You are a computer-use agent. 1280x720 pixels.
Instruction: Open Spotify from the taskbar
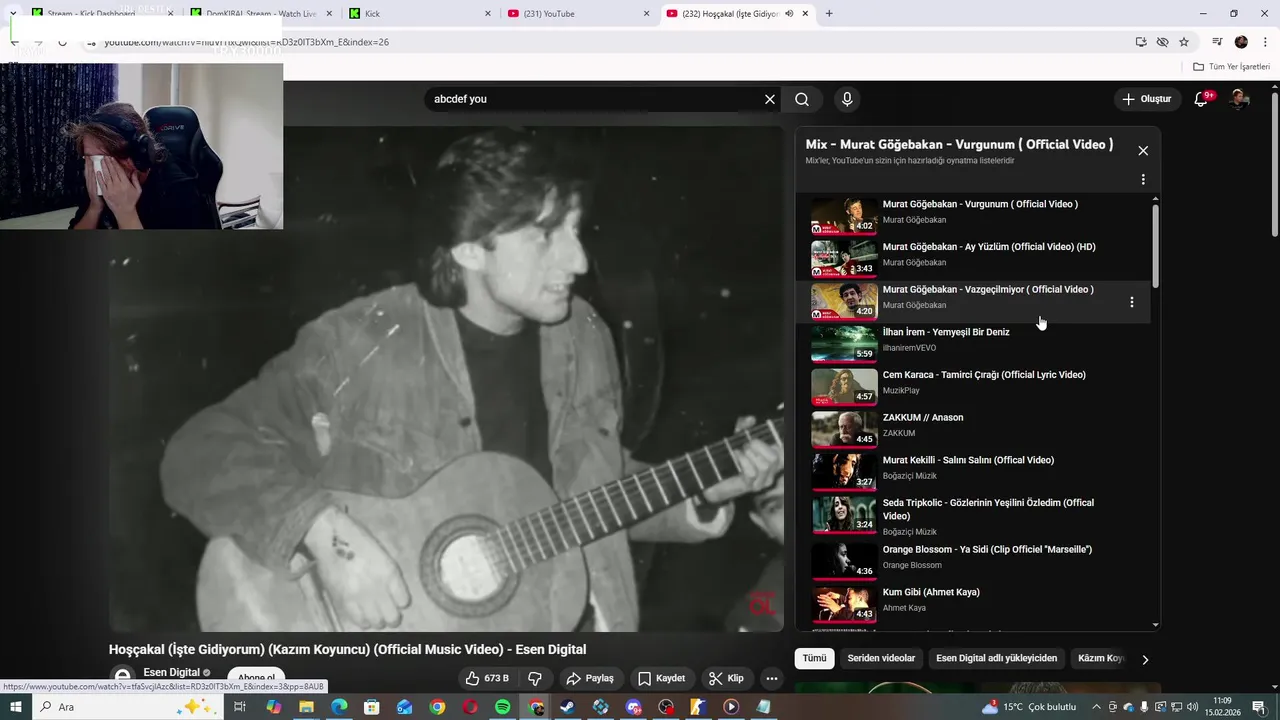(503, 707)
